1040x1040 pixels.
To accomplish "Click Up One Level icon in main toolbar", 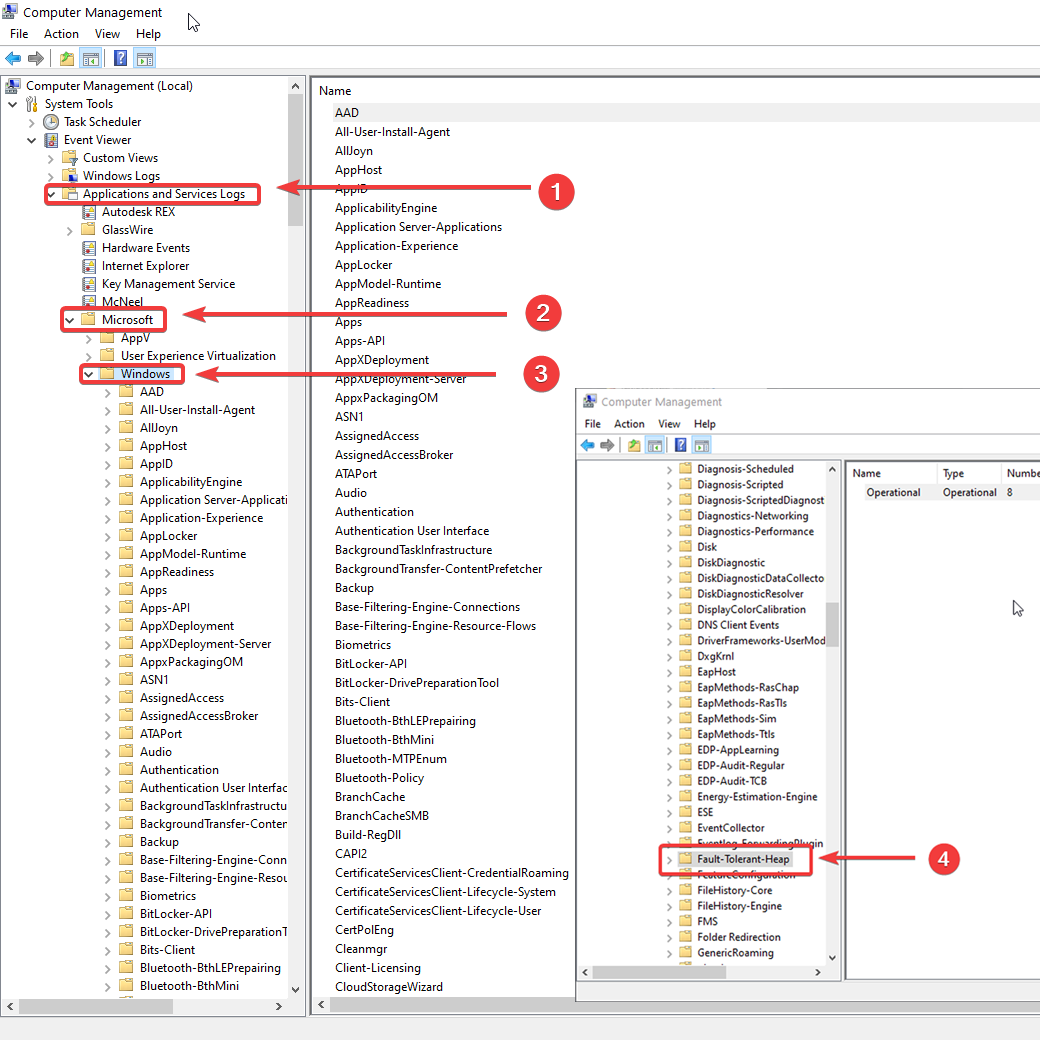I will tap(66, 59).
